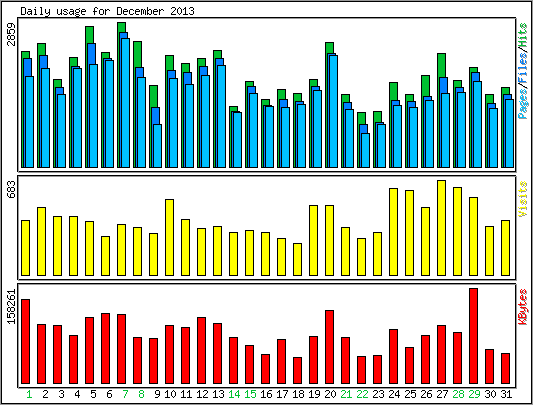Screen dimensions: 533x405
Task: Click day label 6 on the axis
Action: click(x=109, y=394)
